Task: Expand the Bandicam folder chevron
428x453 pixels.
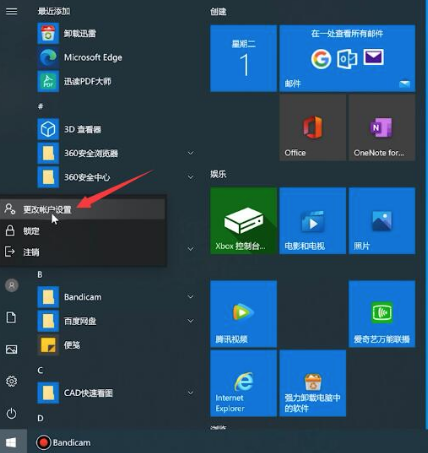Action: tap(191, 297)
